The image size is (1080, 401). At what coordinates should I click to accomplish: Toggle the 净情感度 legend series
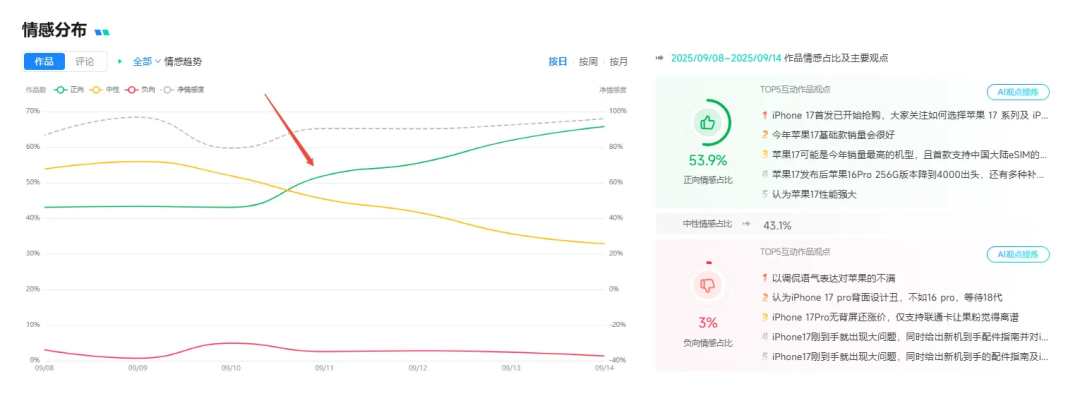click(x=182, y=90)
